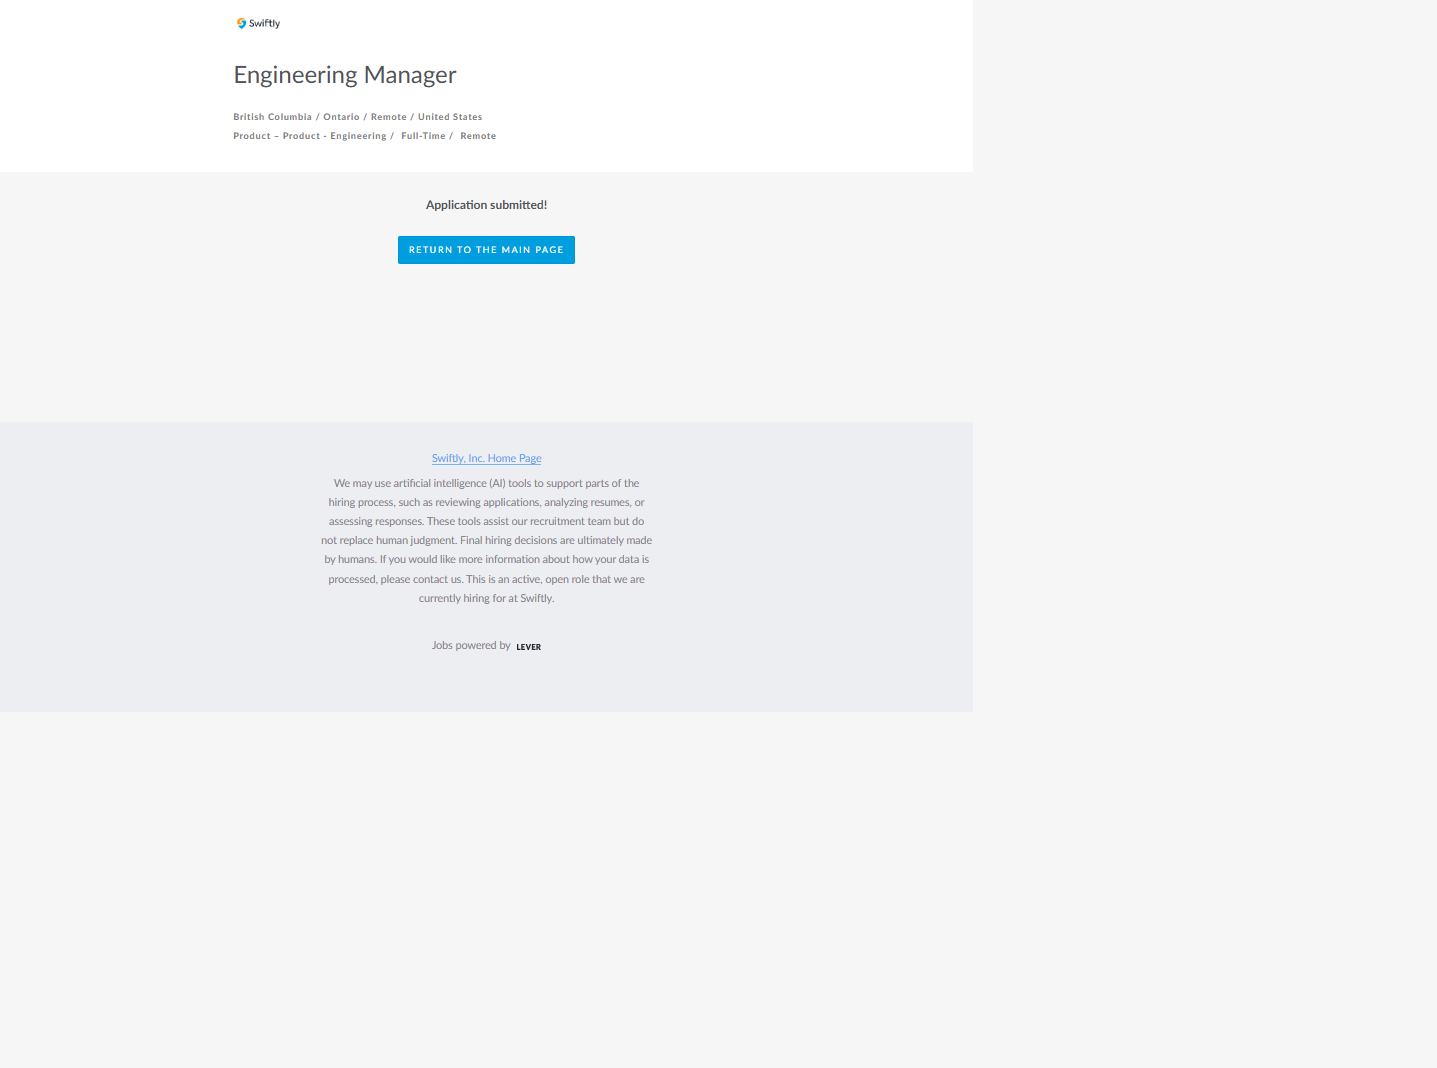1437x1068 pixels.
Task: Click the British Columbia location text
Action: pyautogui.click(x=272, y=117)
